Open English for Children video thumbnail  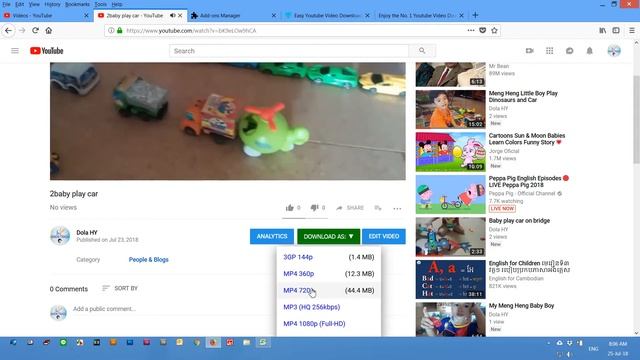pyautogui.click(x=451, y=280)
